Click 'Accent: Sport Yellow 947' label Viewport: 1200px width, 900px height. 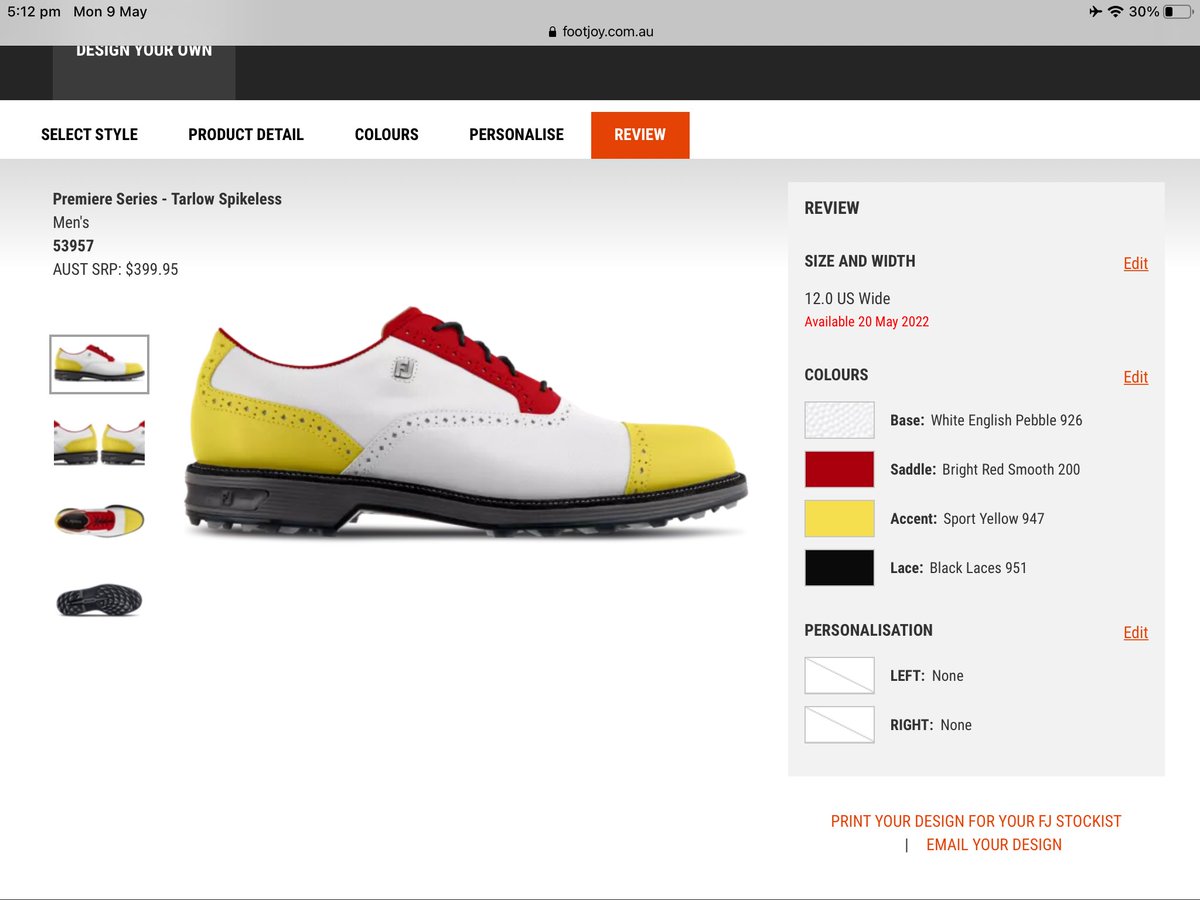(x=967, y=518)
